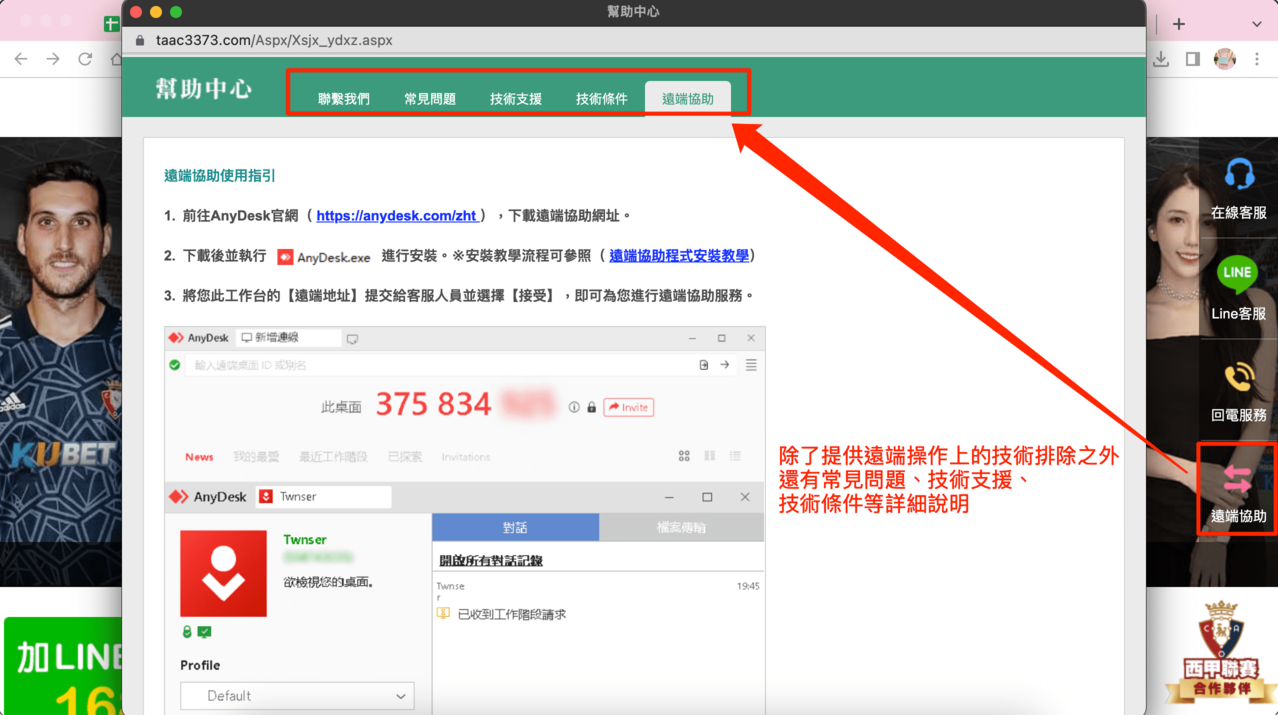Open the 遠端協助程式安裝教學 link

click(x=678, y=256)
